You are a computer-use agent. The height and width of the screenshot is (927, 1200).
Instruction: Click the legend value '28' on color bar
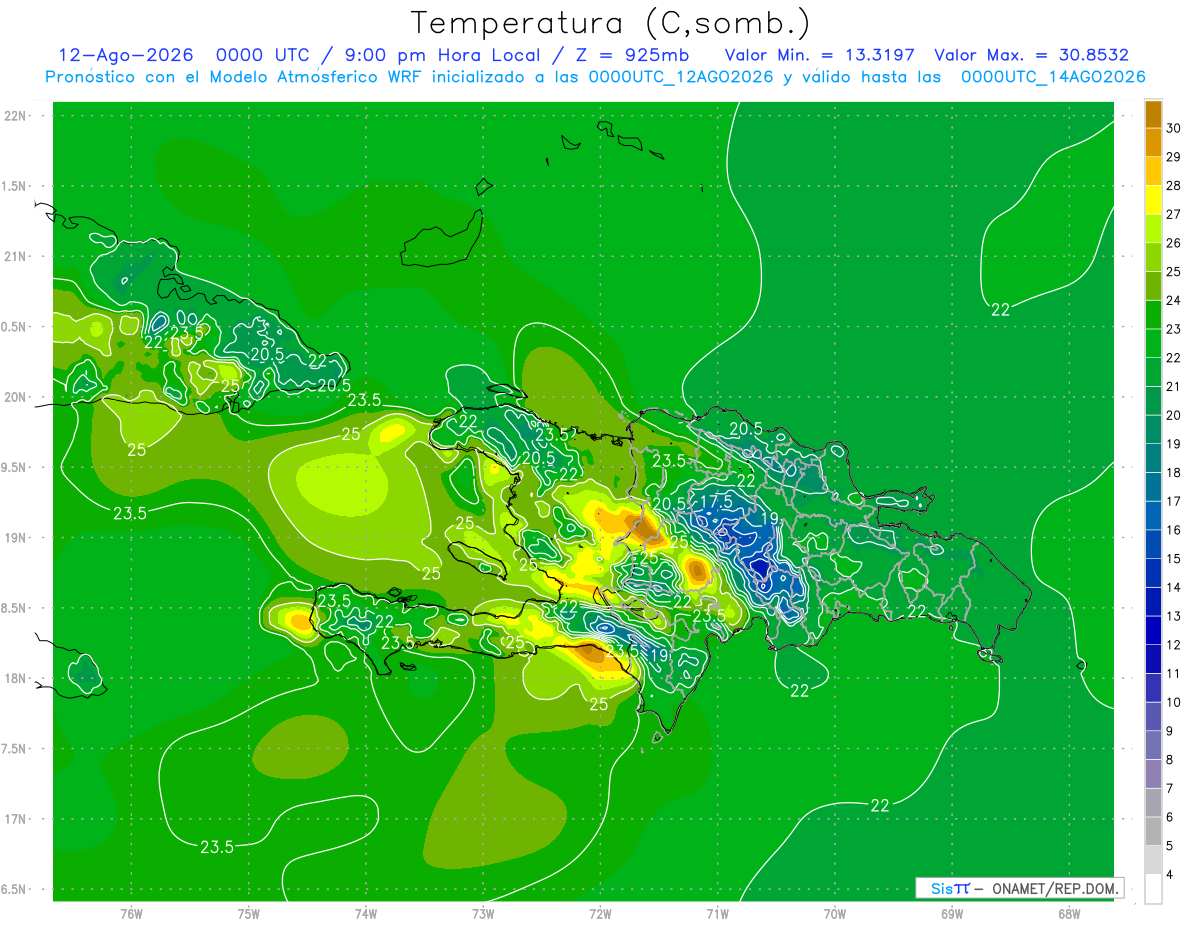pyautogui.click(x=1174, y=185)
